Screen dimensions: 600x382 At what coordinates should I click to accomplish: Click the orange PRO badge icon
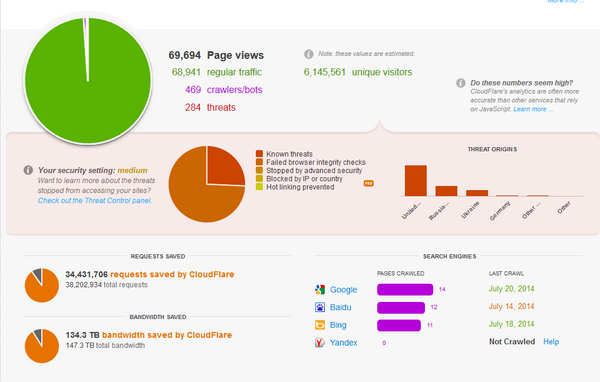[x=368, y=183]
